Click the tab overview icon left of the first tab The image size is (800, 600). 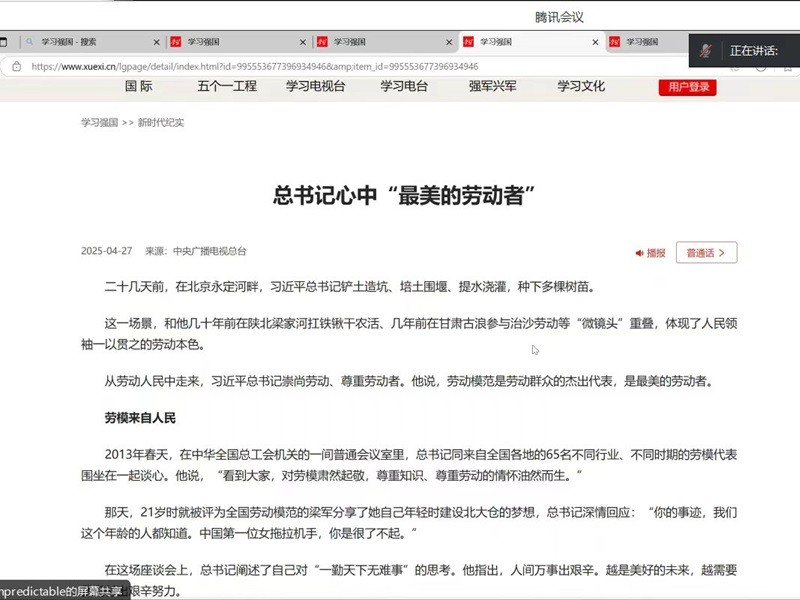point(5,42)
